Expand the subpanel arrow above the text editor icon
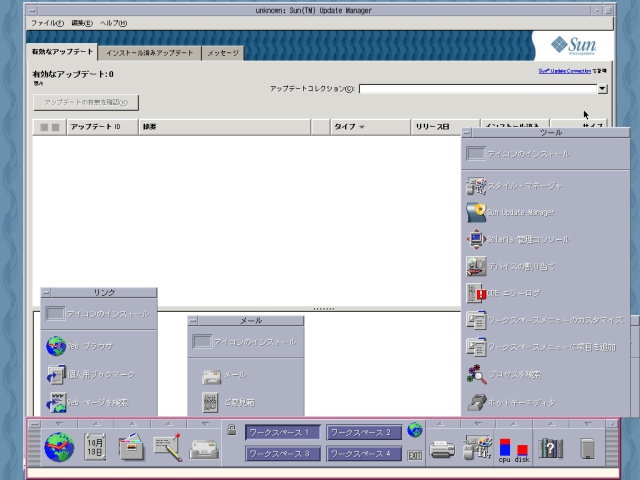This screenshot has height=480, width=640. coord(169,424)
